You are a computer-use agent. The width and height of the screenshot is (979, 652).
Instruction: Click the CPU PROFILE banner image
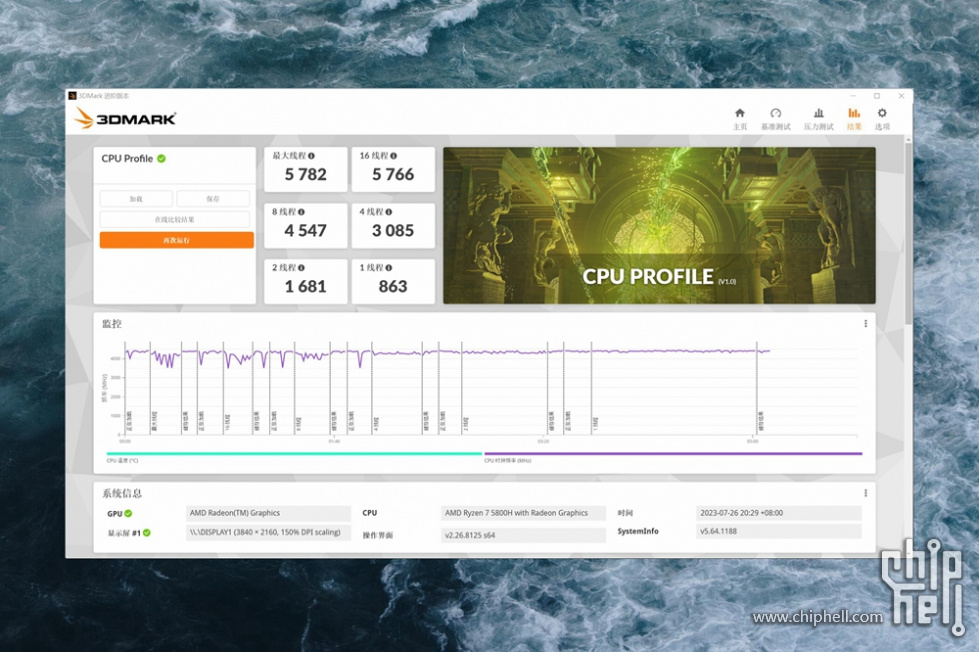click(659, 225)
